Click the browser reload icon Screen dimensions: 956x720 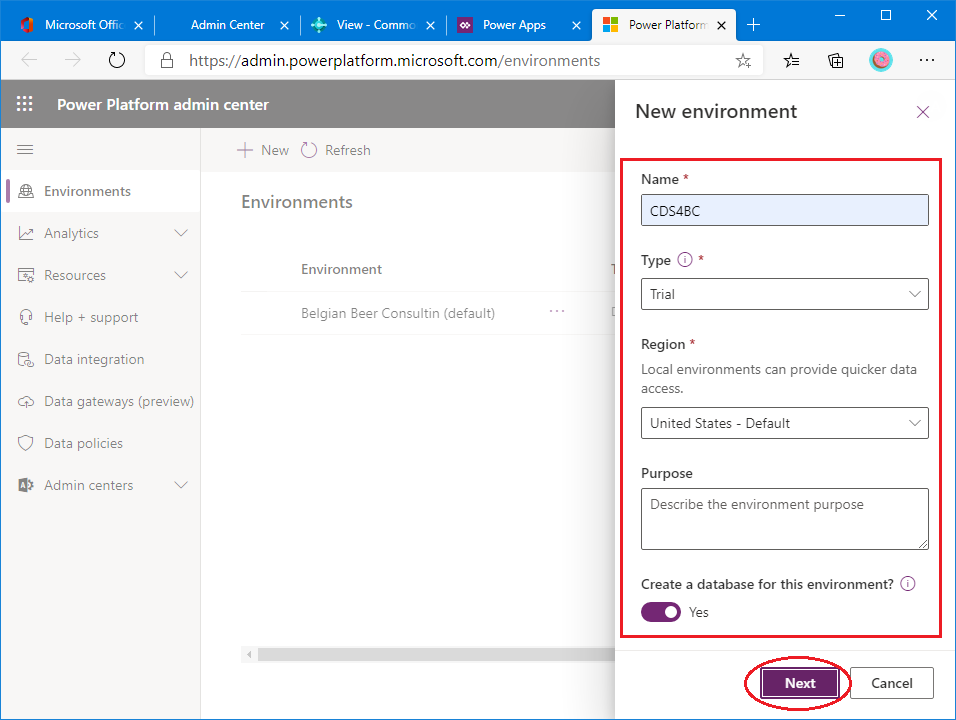[116, 60]
